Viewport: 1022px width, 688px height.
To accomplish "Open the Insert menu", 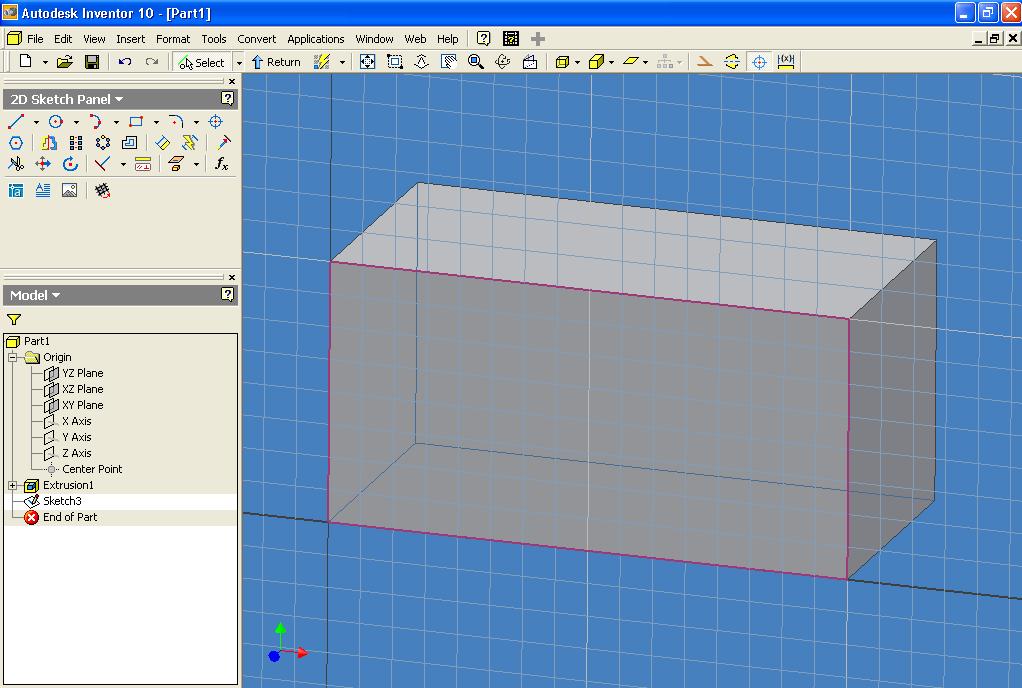I will pyautogui.click(x=130, y=39).
